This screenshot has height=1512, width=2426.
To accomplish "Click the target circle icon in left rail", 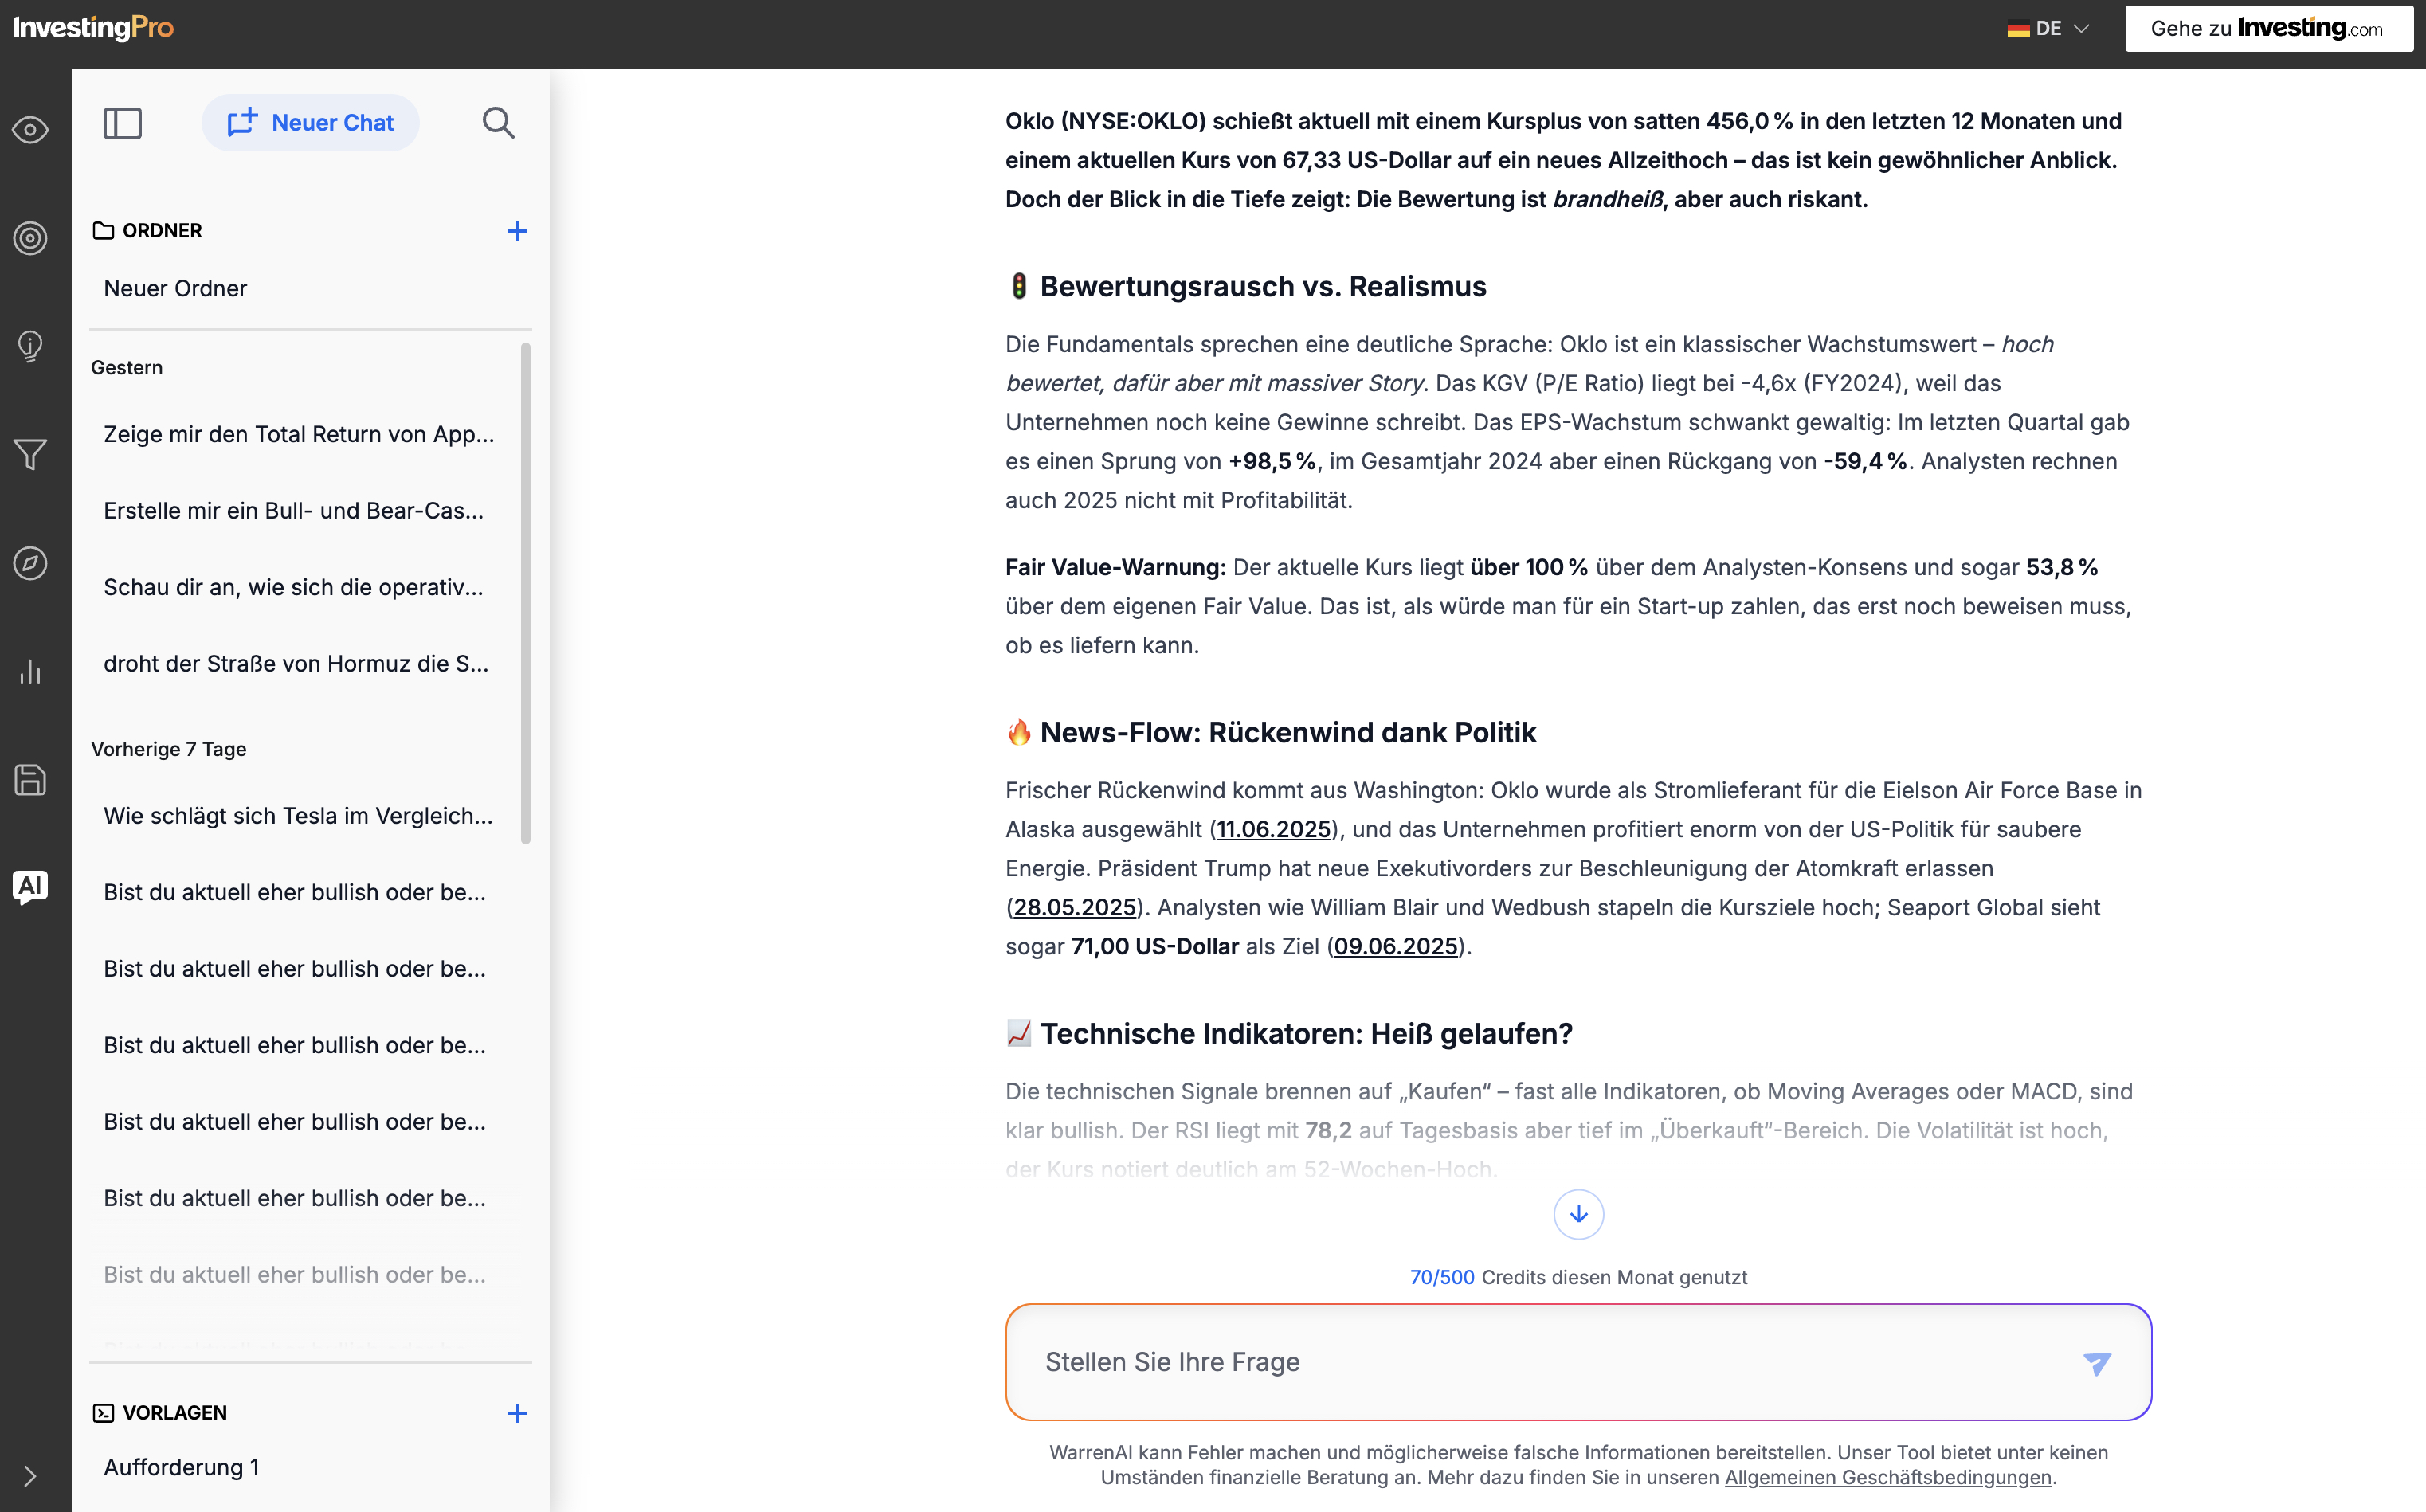I will tap(30, 238).
